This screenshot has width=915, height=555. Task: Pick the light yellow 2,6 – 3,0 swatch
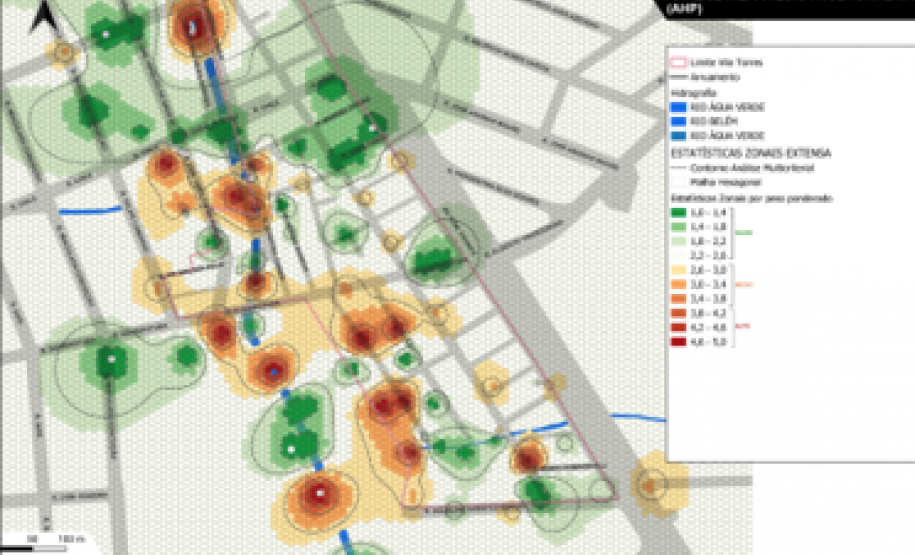pyautogui.click(x=677, y=270)
